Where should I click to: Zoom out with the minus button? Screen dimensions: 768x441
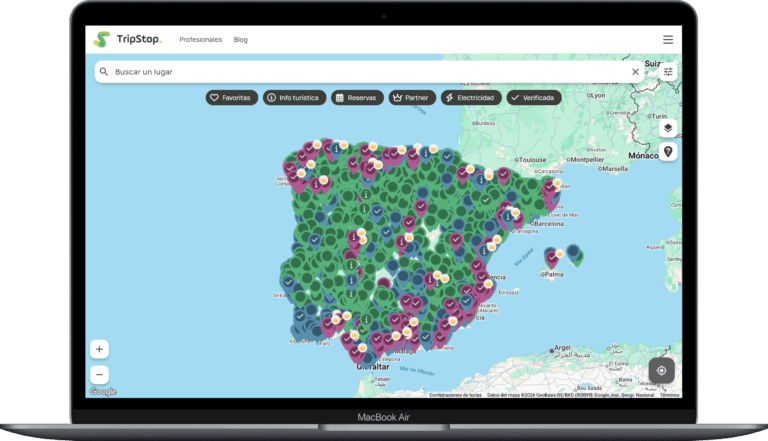99,375
